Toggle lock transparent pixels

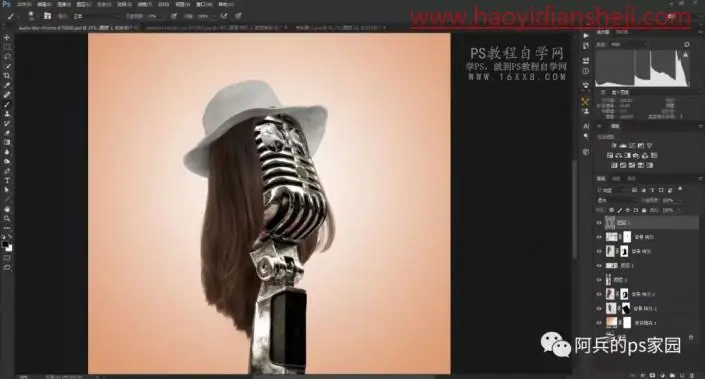[611, 210]
